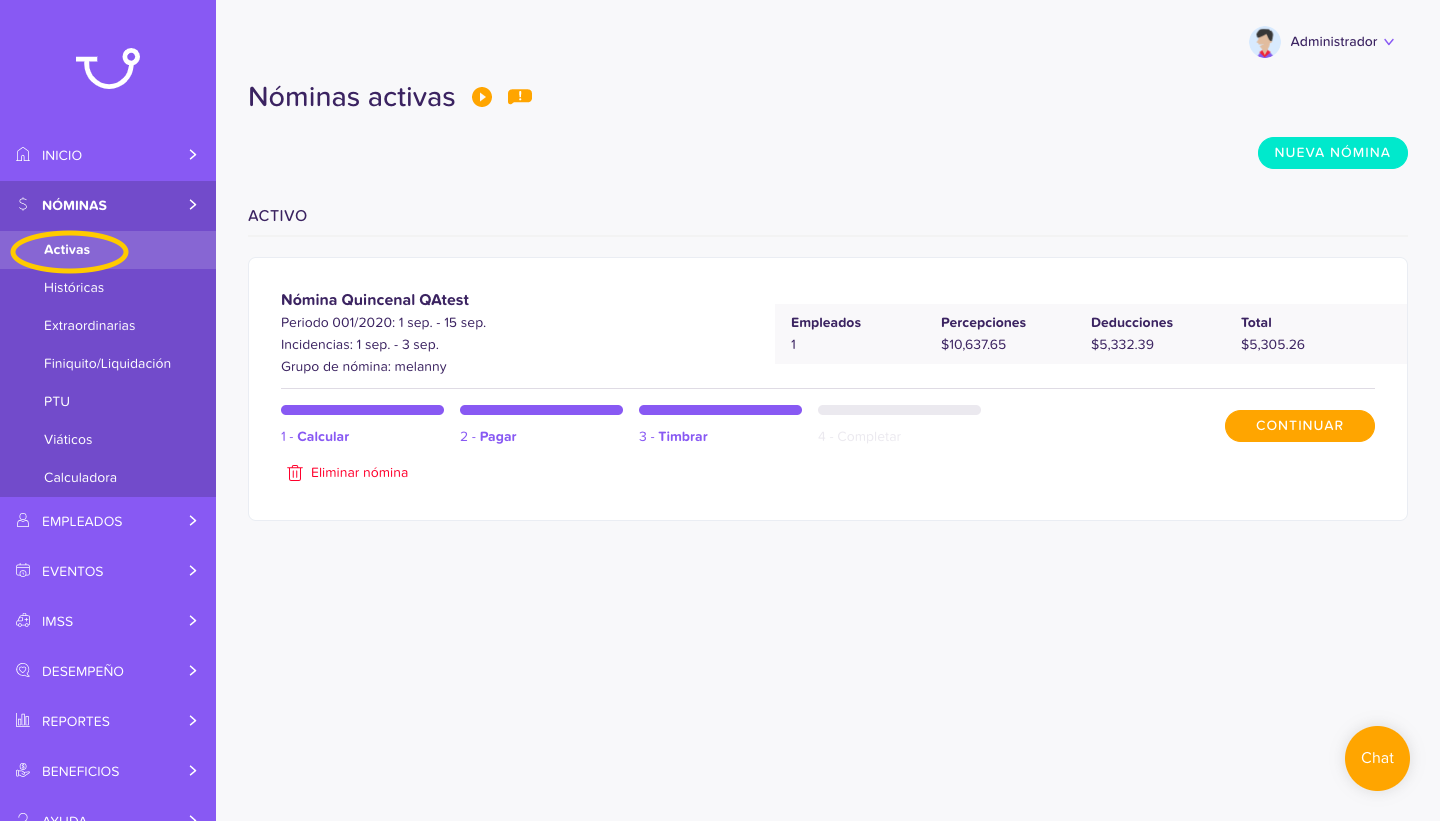The image size is (1440, 821).
Task: Open the Viáticos submenu item
Action: (x=68, y=440)
